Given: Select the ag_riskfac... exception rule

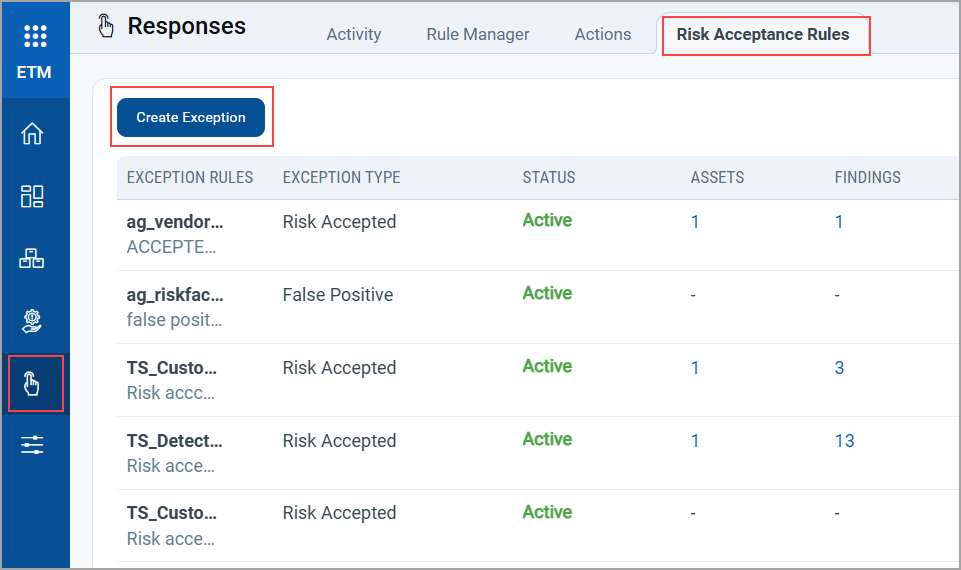Looking at the screenshot, I should pos(175,295).
